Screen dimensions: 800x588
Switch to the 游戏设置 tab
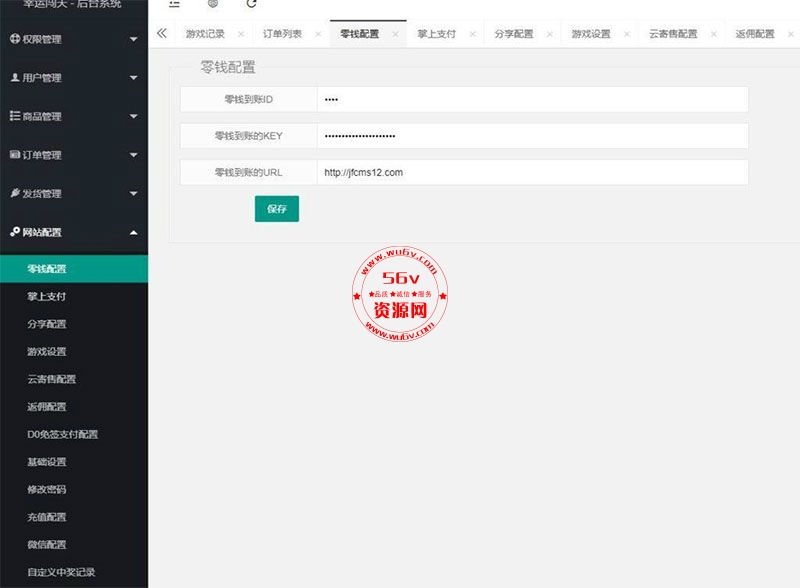click(x=591, y=34)
